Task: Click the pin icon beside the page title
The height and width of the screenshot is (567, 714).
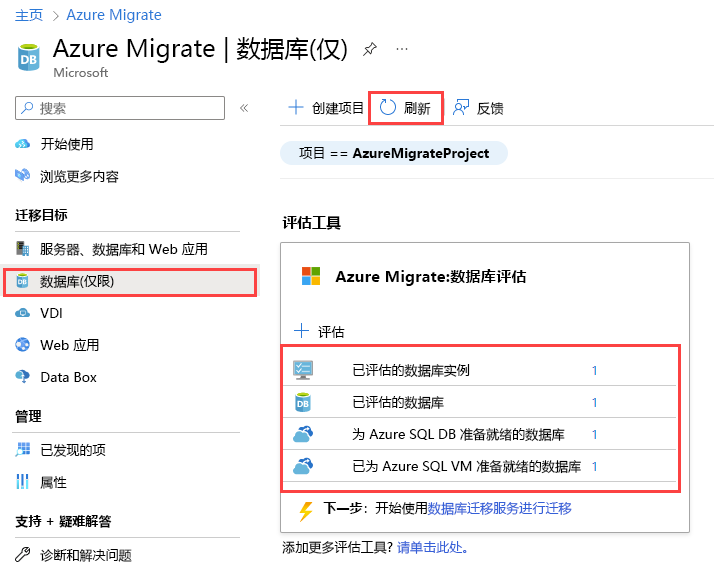Action: (x=370, y=49)
